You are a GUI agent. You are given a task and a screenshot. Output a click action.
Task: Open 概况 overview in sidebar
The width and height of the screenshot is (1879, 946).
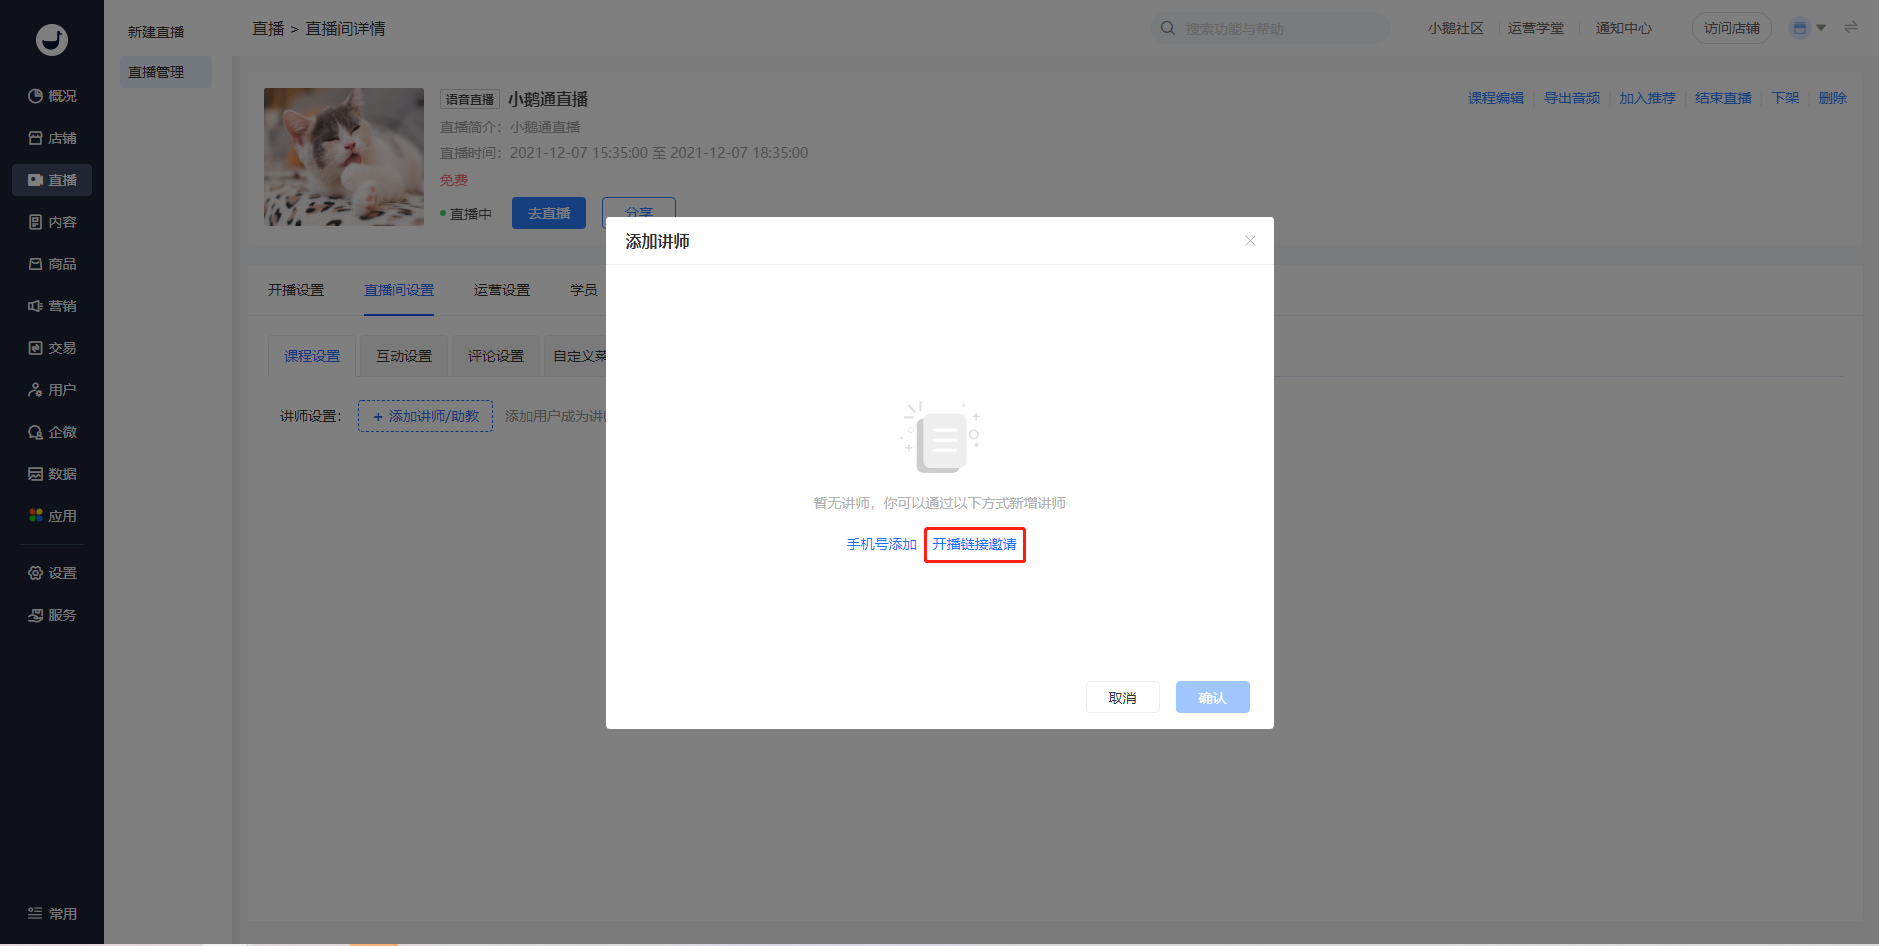[52, 96]
